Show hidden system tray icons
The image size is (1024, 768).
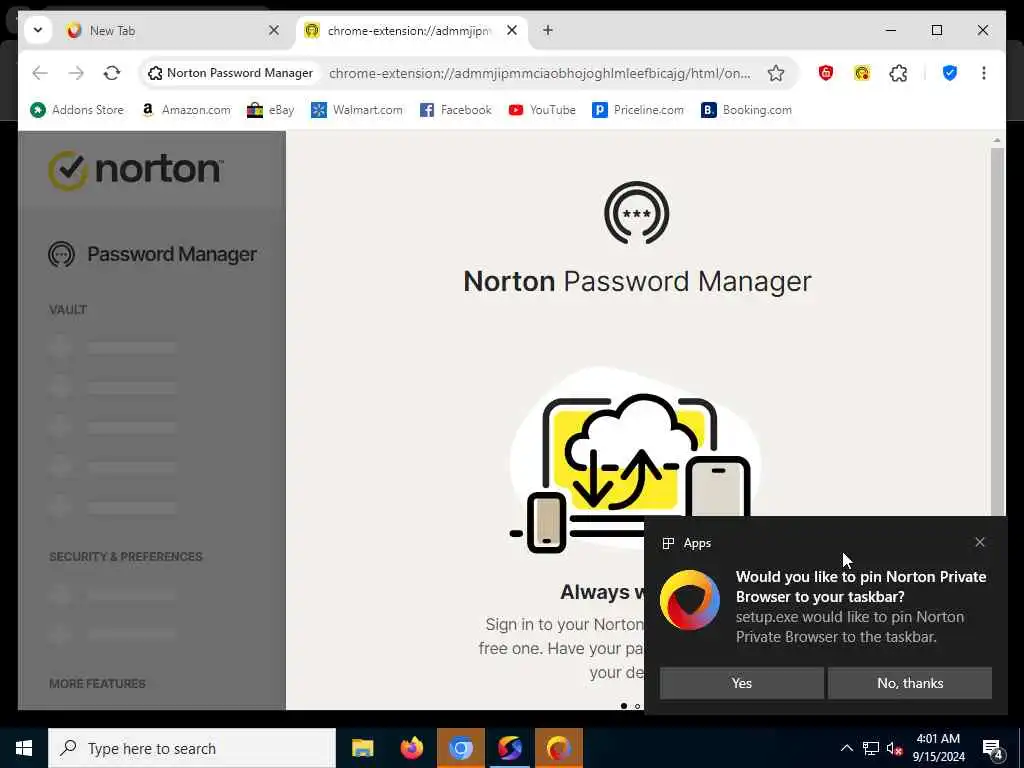click(x=846, y=748)
